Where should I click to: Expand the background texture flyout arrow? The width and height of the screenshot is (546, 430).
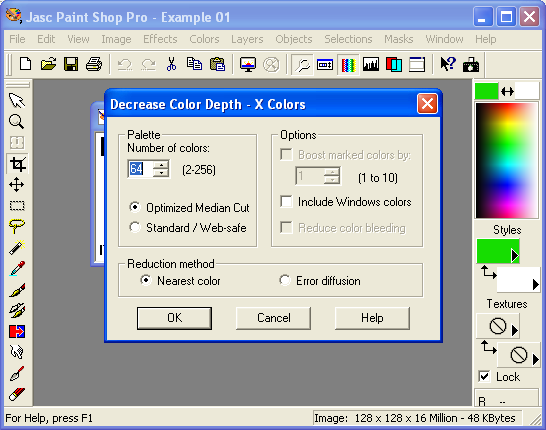(536, 359)
